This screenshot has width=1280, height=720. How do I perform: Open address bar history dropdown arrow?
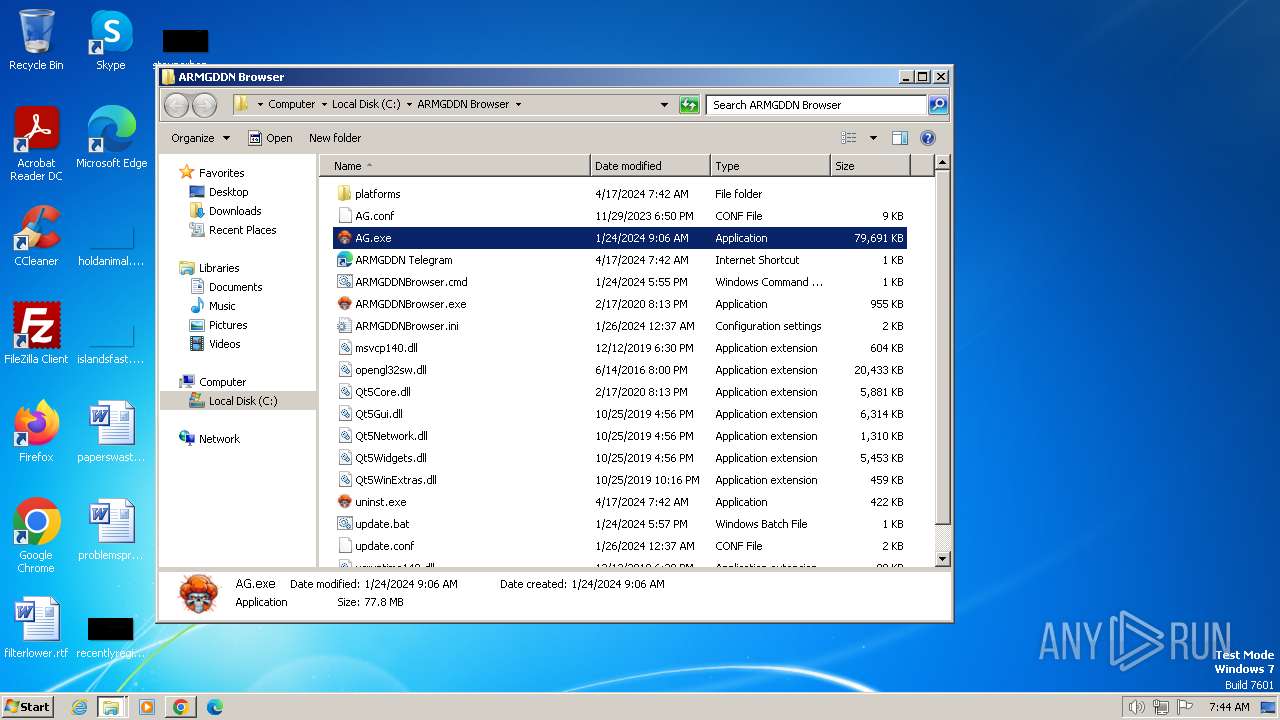(664, 104)
